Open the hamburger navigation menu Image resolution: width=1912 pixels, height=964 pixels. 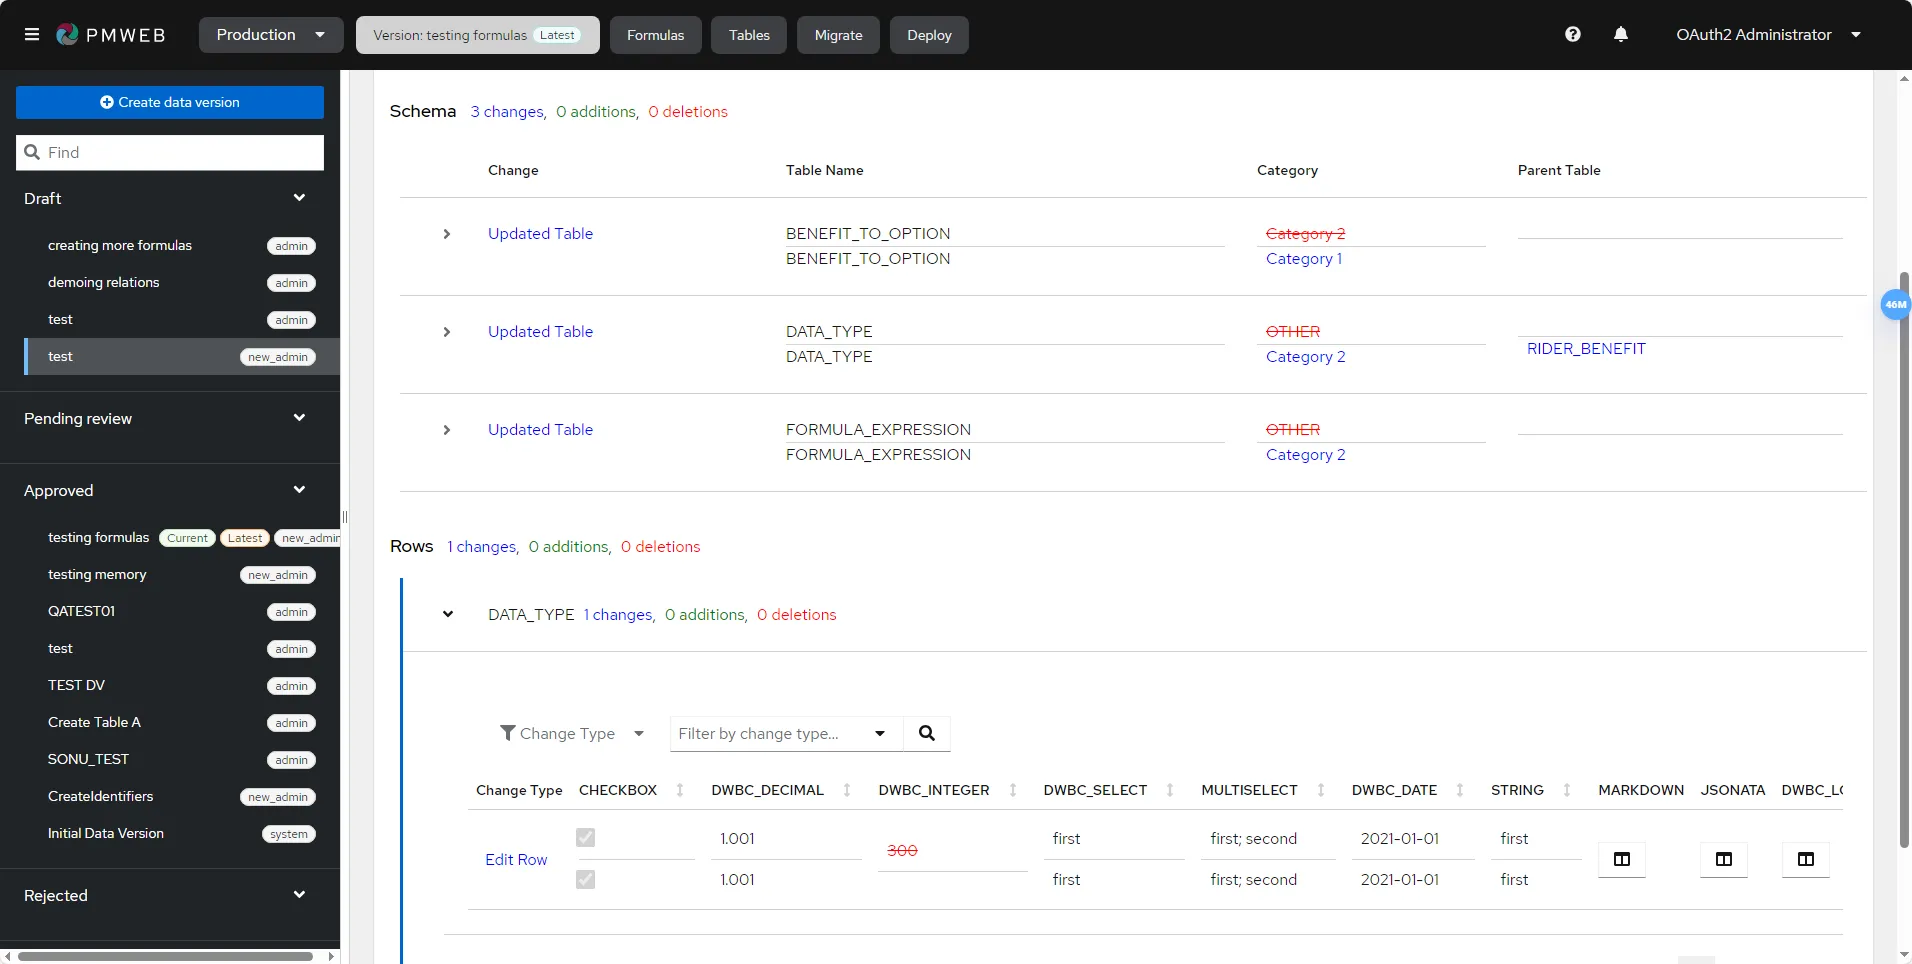coord(32,35)
